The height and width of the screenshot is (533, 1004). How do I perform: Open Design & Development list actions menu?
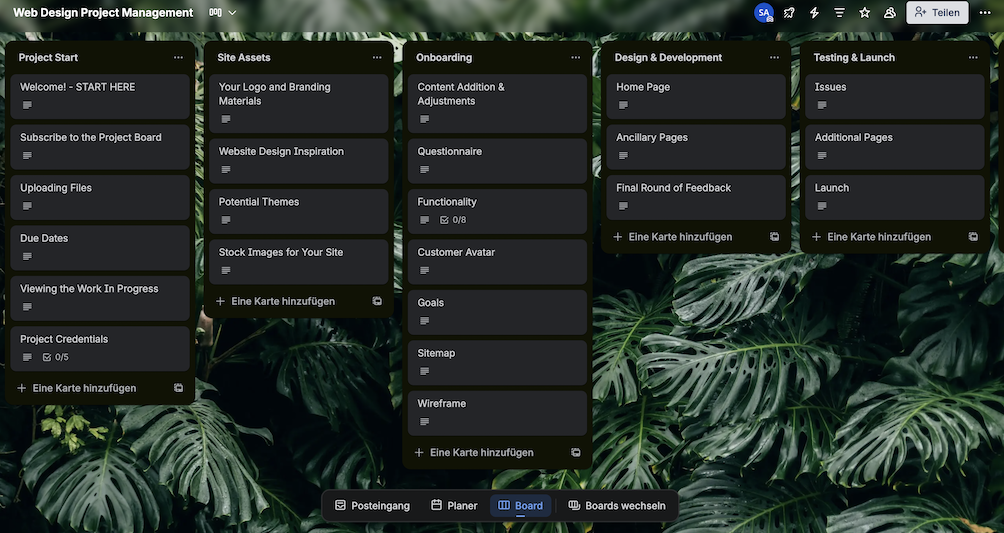774,57
